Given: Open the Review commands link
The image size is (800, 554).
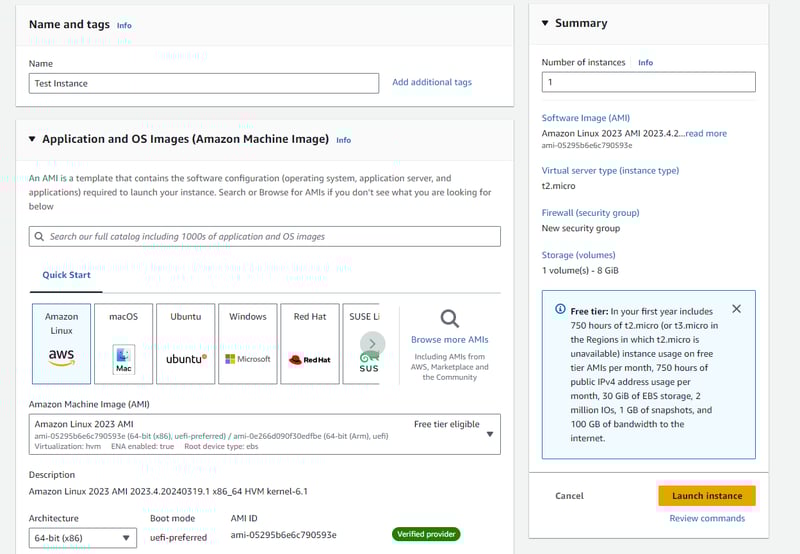Looking at the screenshot, I should [707, 518].
